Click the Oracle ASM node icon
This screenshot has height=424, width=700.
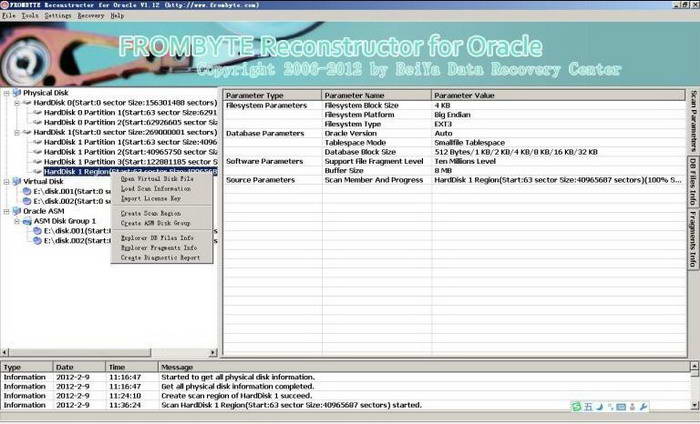[x=17, y=211]
